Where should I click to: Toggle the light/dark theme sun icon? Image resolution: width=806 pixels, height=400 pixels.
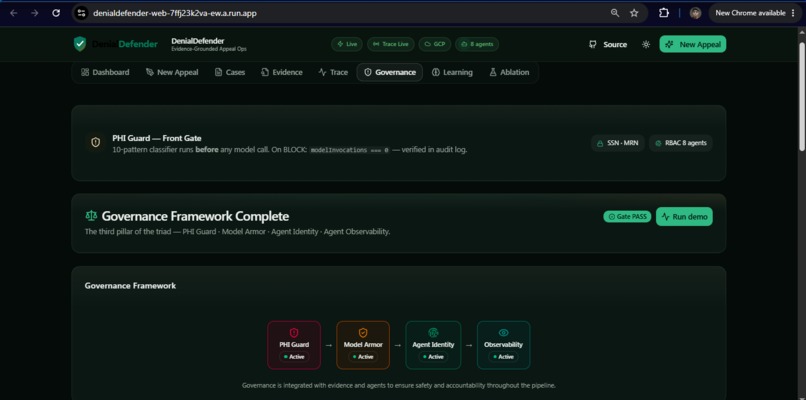[646, 44]
